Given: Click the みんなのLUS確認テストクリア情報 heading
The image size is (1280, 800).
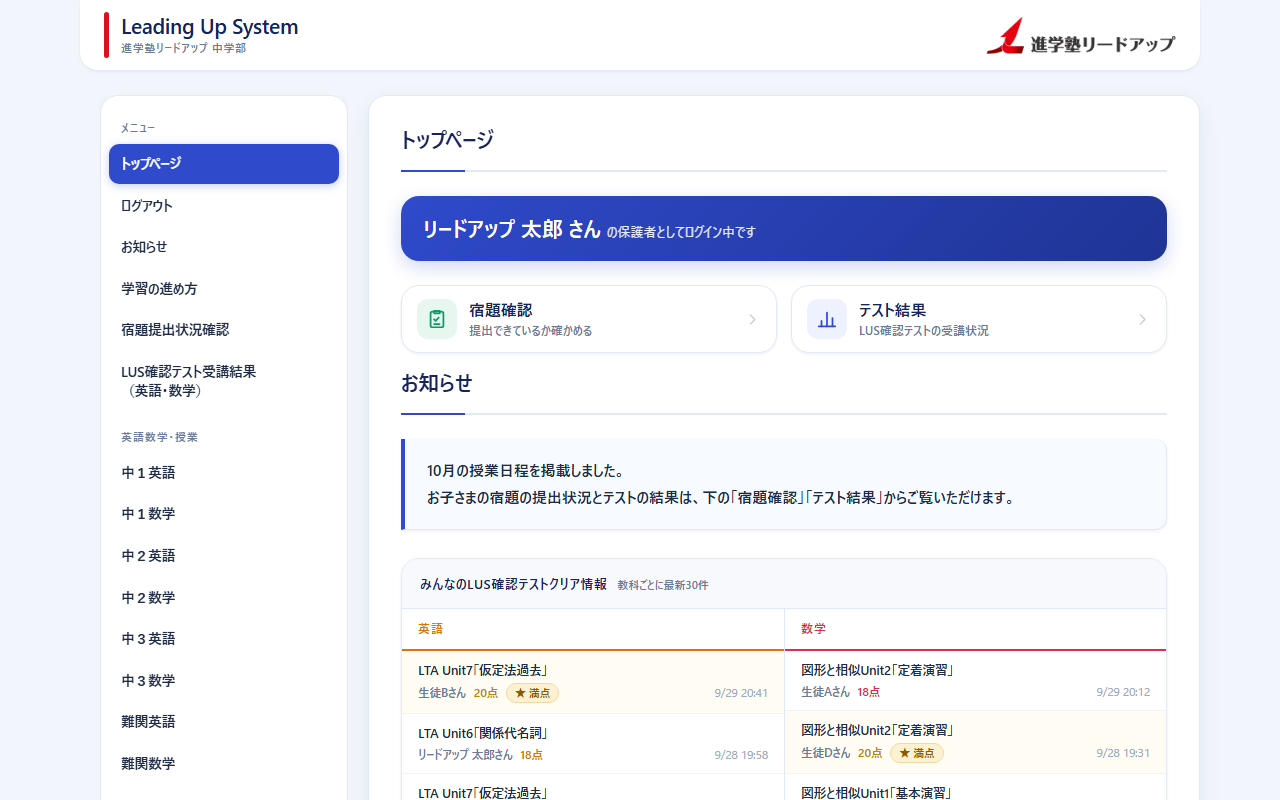Looking at the screenshot, I should [x=513, y=584].
